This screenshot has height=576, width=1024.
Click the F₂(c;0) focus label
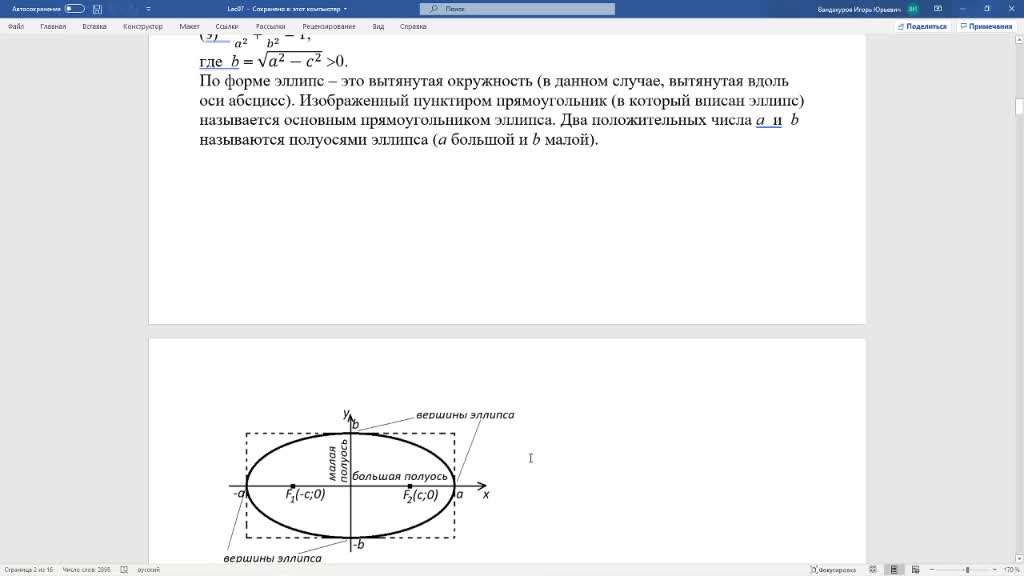421,496
